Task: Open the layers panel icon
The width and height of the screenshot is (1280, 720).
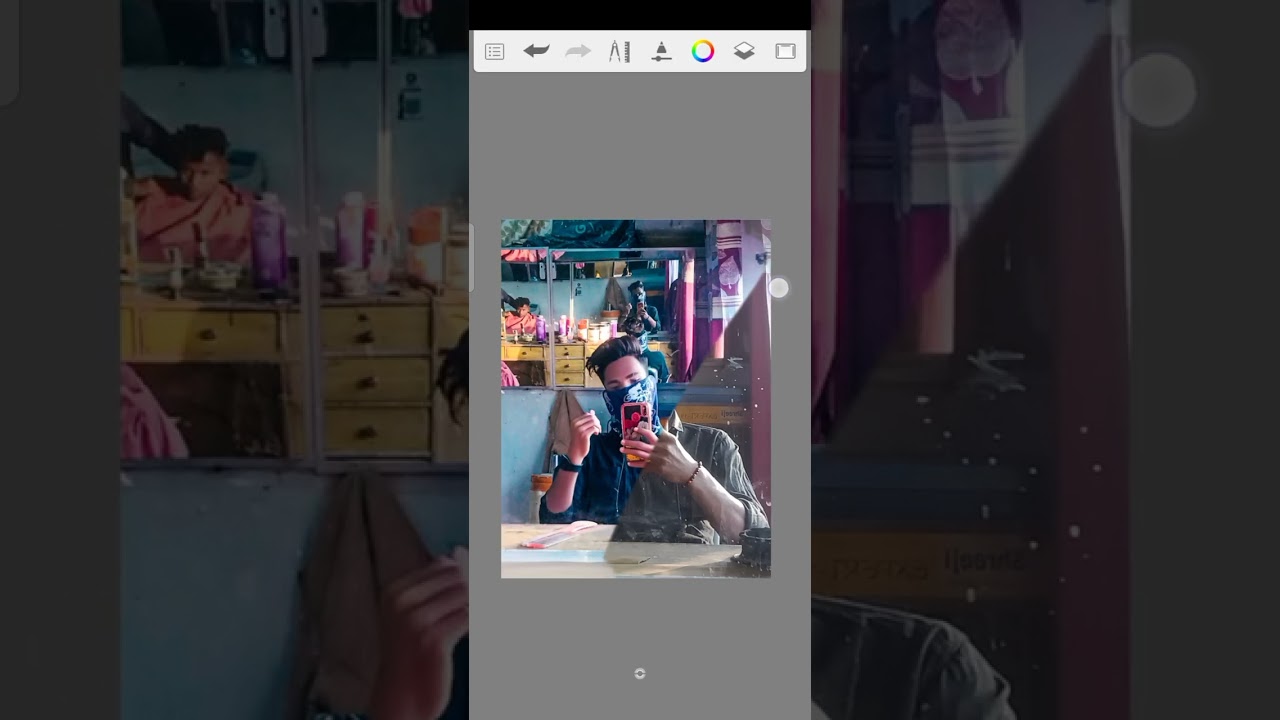Action: [744, 51]
